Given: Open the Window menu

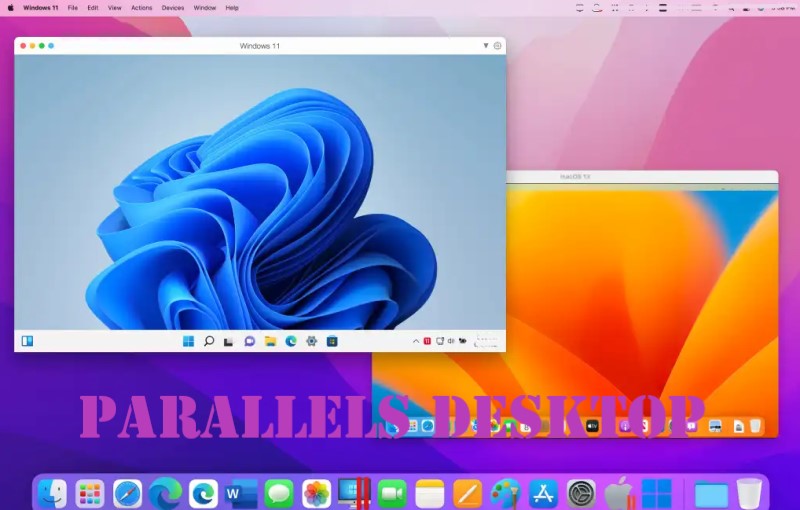Looking at the screenshot, I should coord(205,8).
